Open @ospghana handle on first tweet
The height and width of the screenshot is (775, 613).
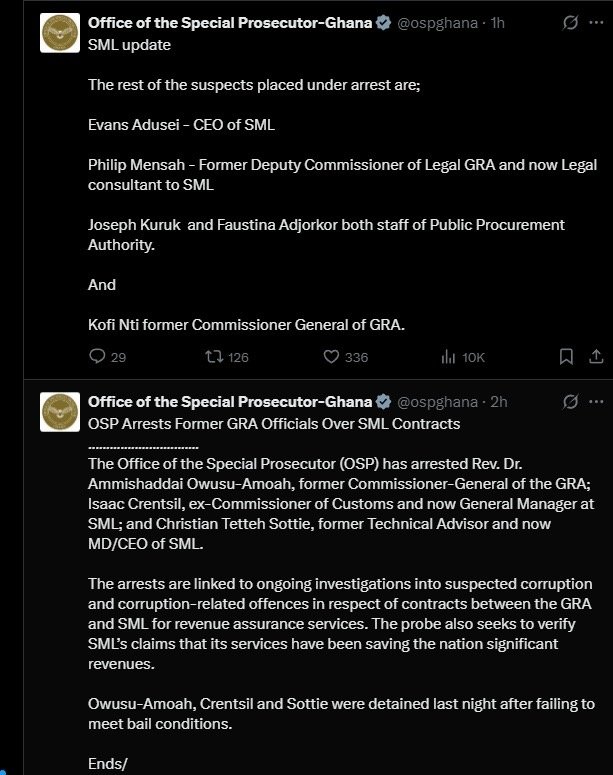438,23
